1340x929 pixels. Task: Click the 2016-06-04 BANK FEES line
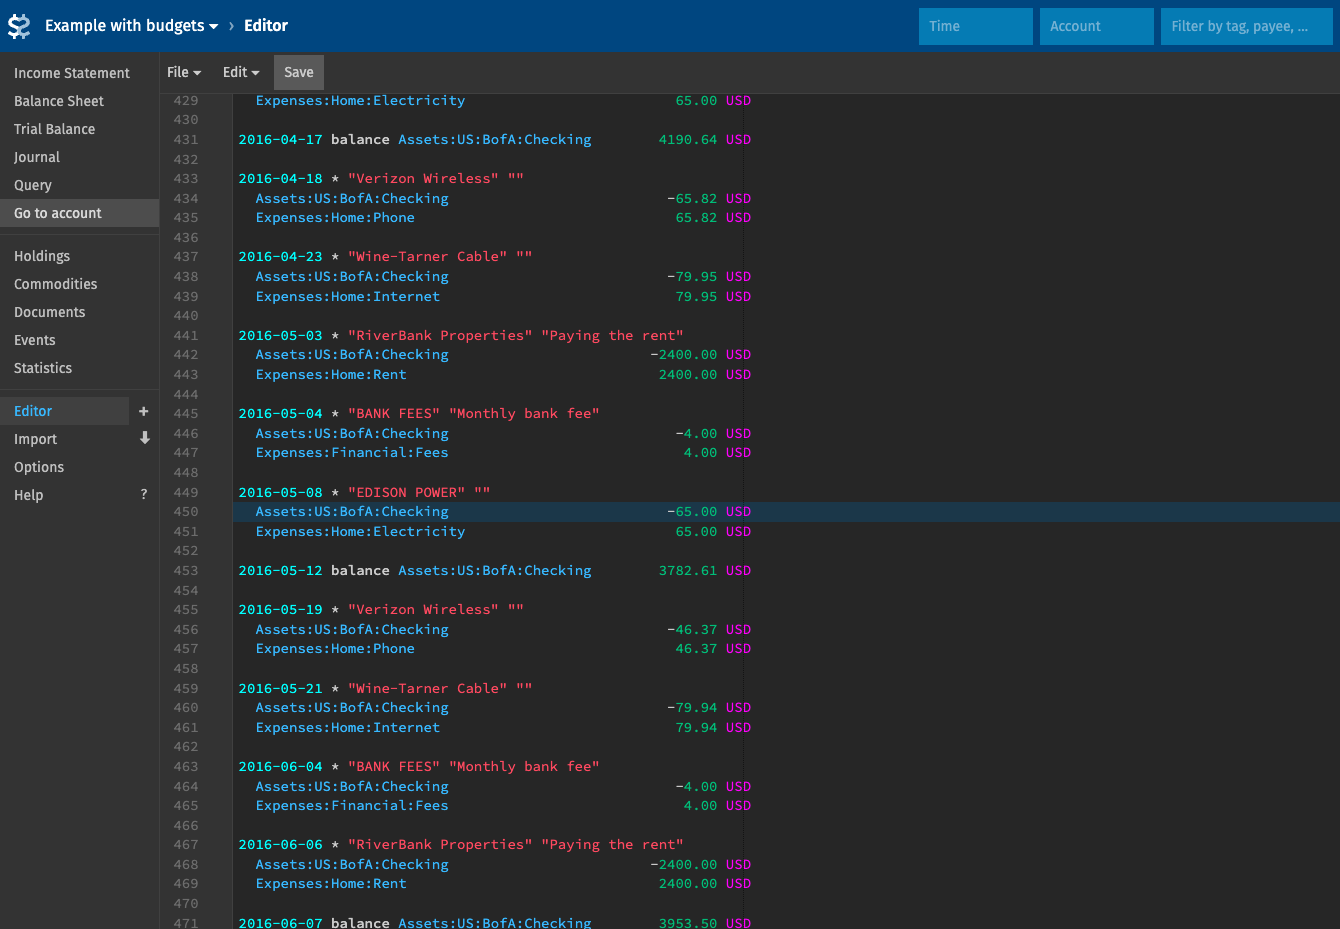(x=419, y=766)
